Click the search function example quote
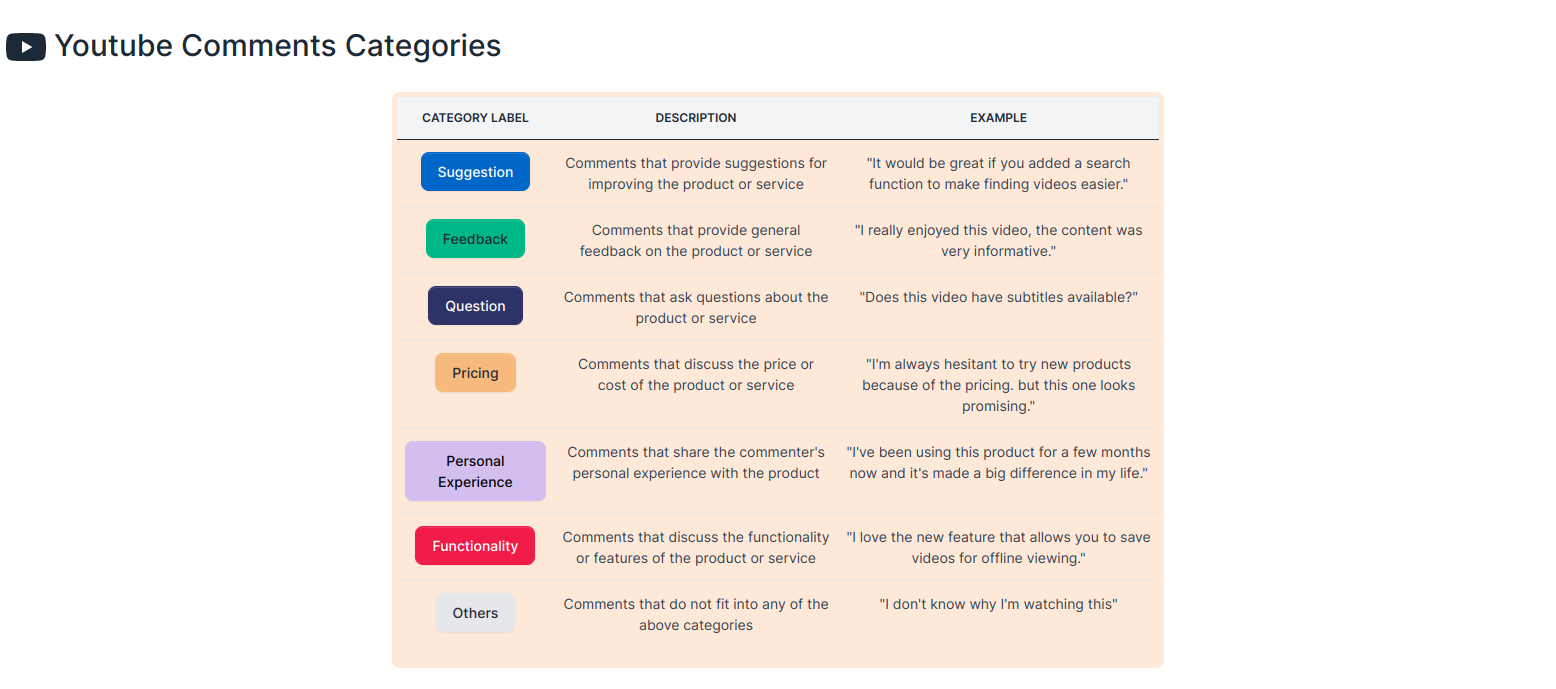This screenshot has width=1556, height=689. tap(998, 173)
